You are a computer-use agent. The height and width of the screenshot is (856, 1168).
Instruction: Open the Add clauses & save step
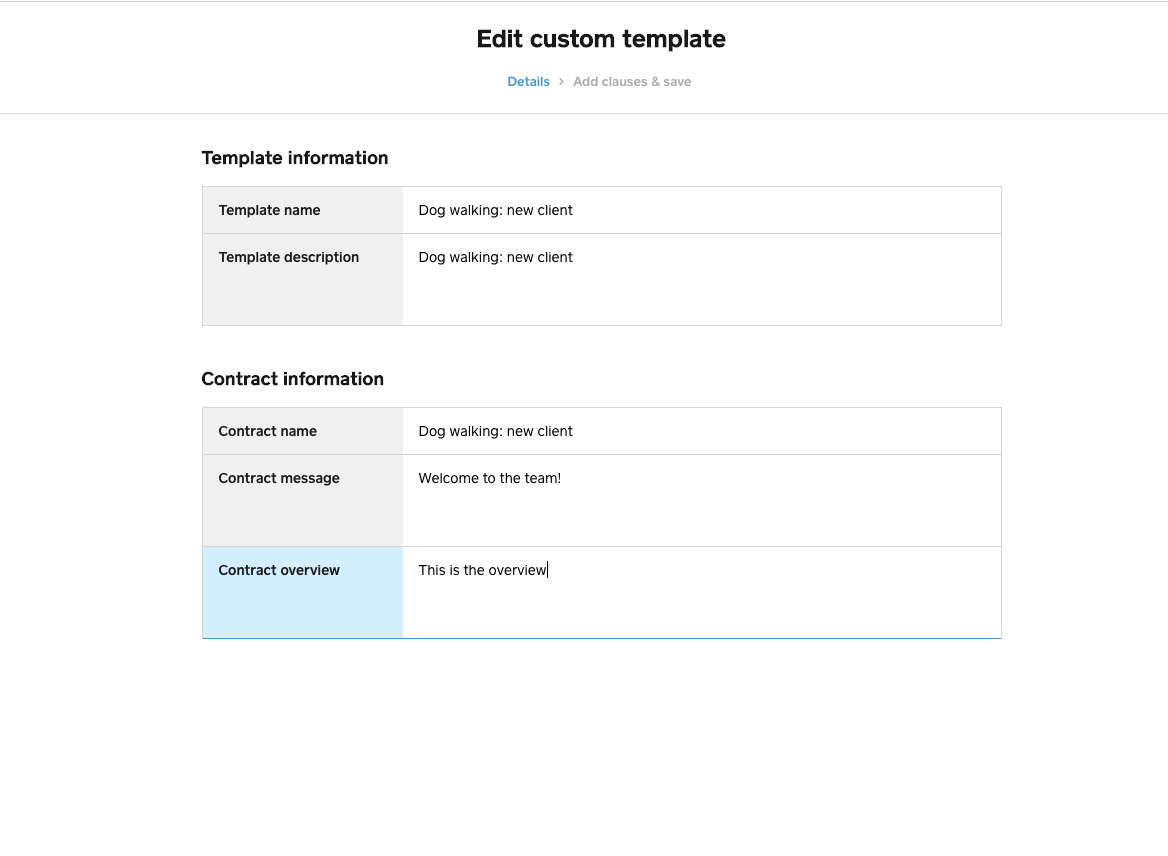[632, 82]
